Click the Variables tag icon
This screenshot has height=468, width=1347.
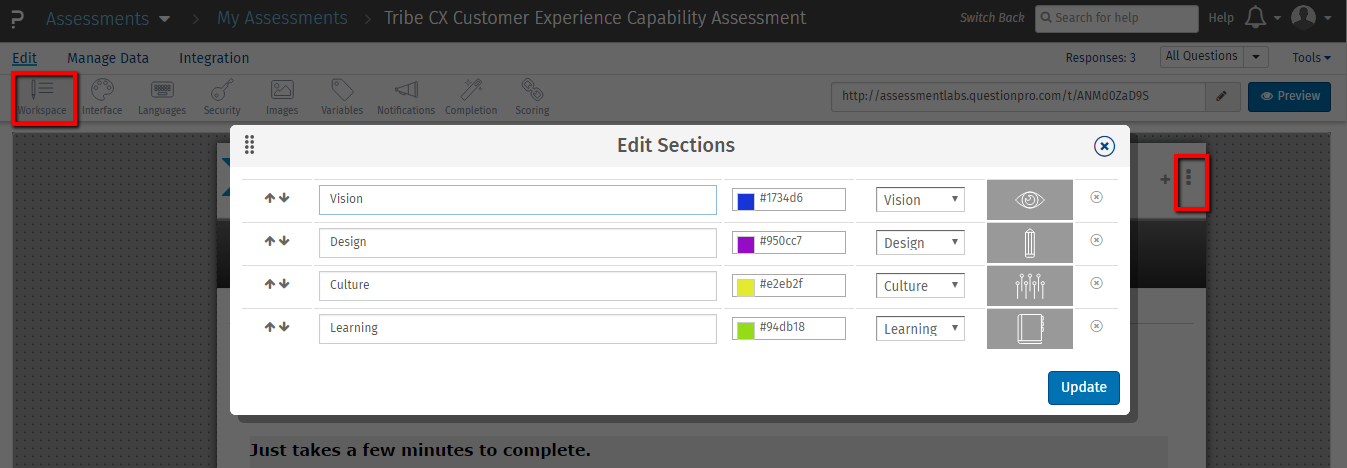[342, 97]
